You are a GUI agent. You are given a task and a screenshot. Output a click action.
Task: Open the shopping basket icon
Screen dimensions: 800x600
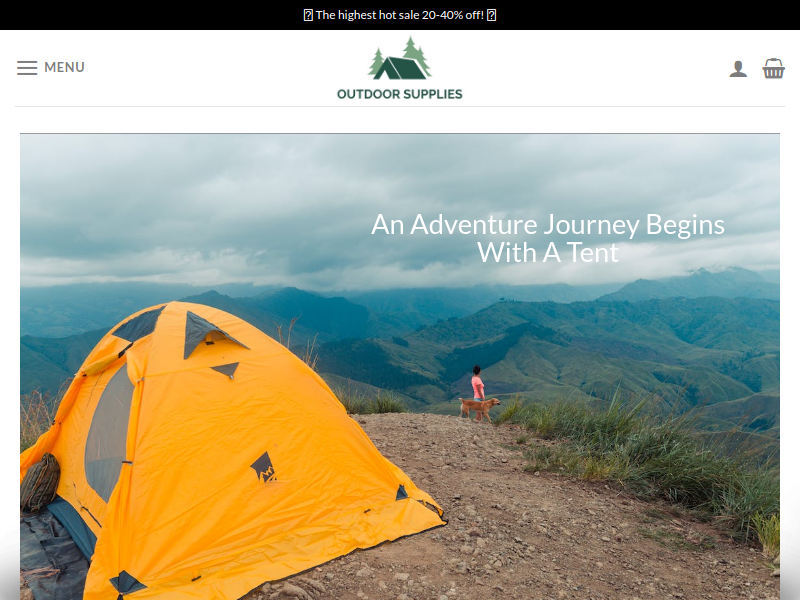773,68
